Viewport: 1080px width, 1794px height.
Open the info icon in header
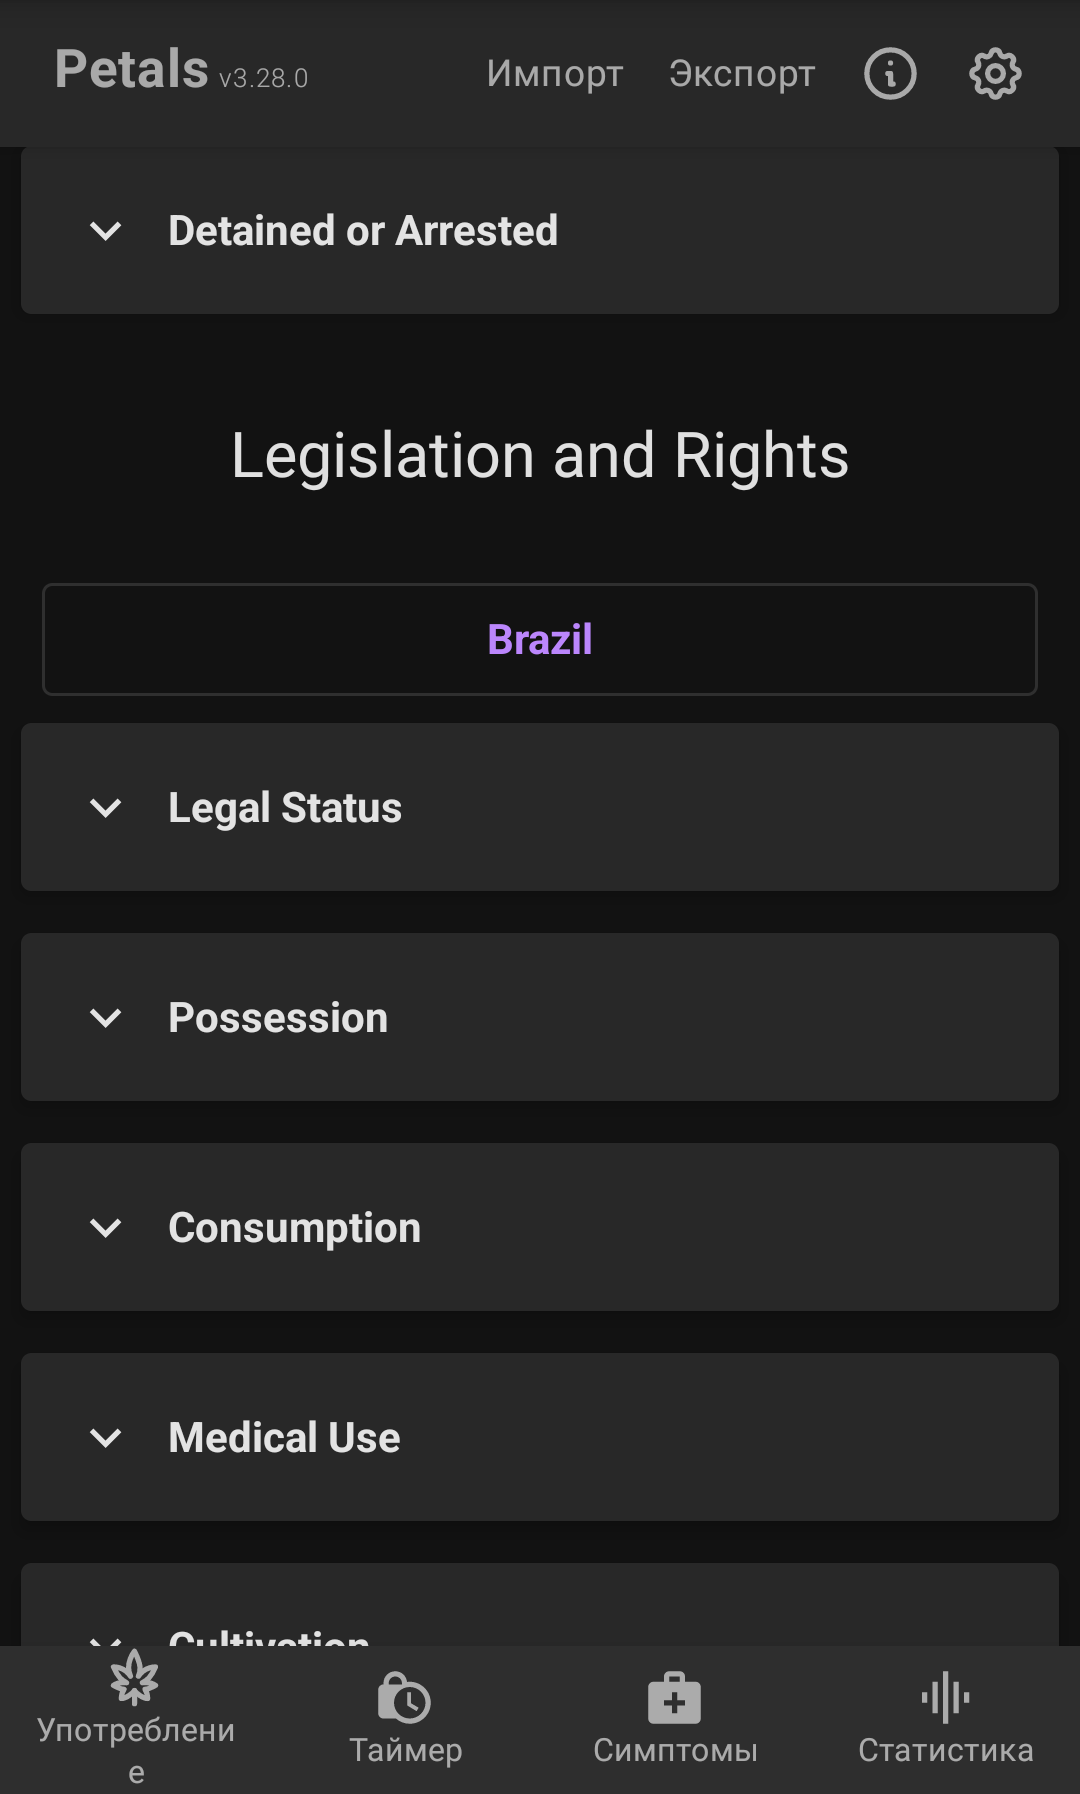tap(890, 73)
